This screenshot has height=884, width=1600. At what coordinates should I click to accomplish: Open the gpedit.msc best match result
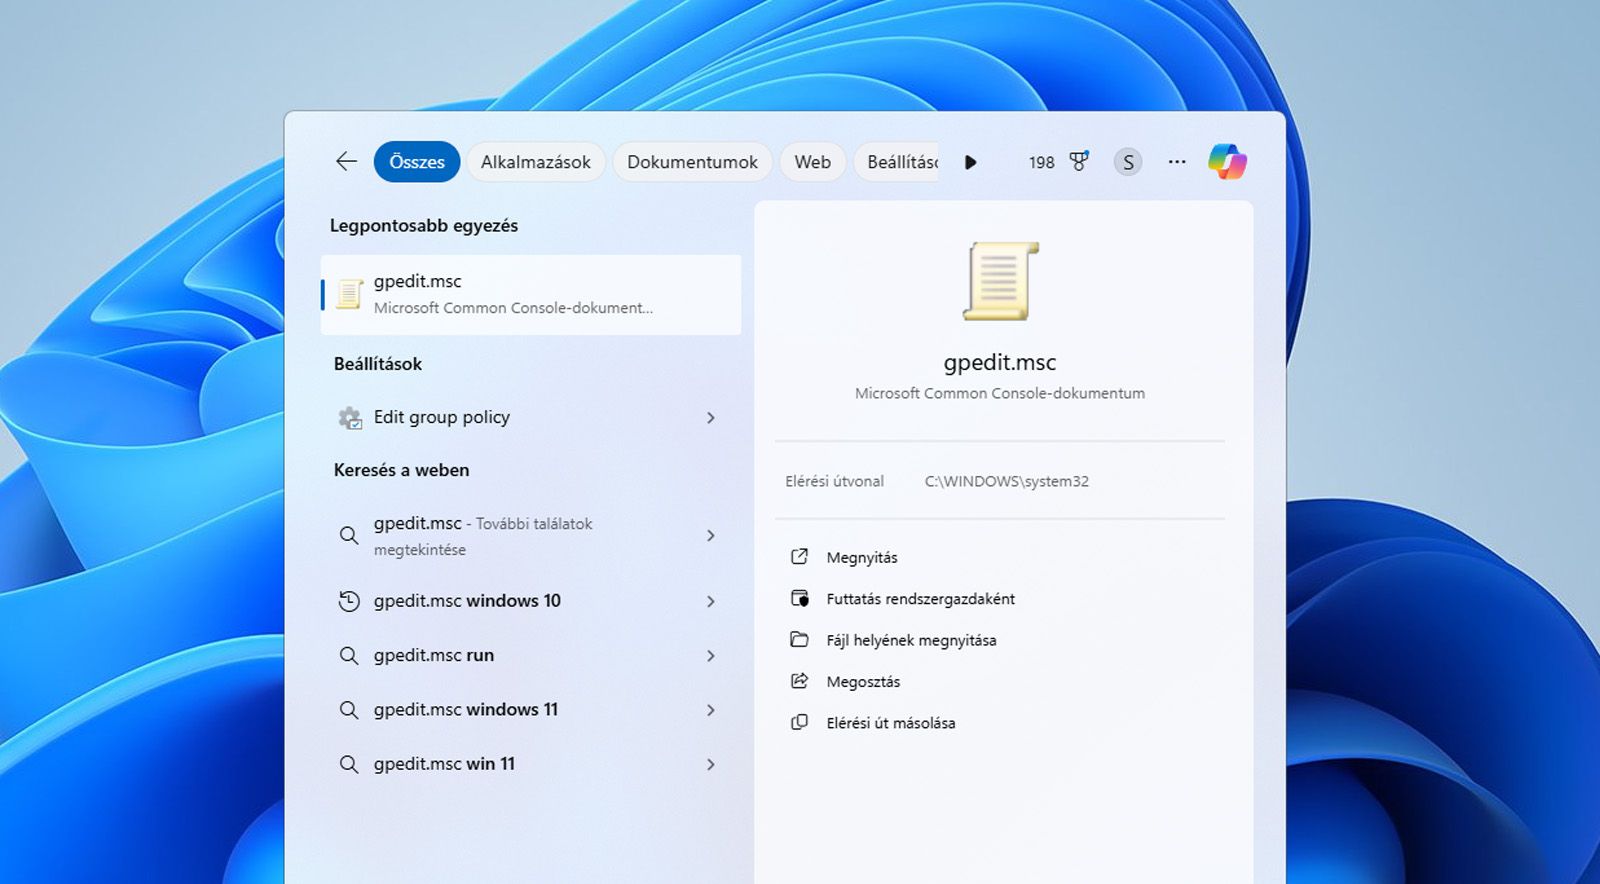point(531,295)
